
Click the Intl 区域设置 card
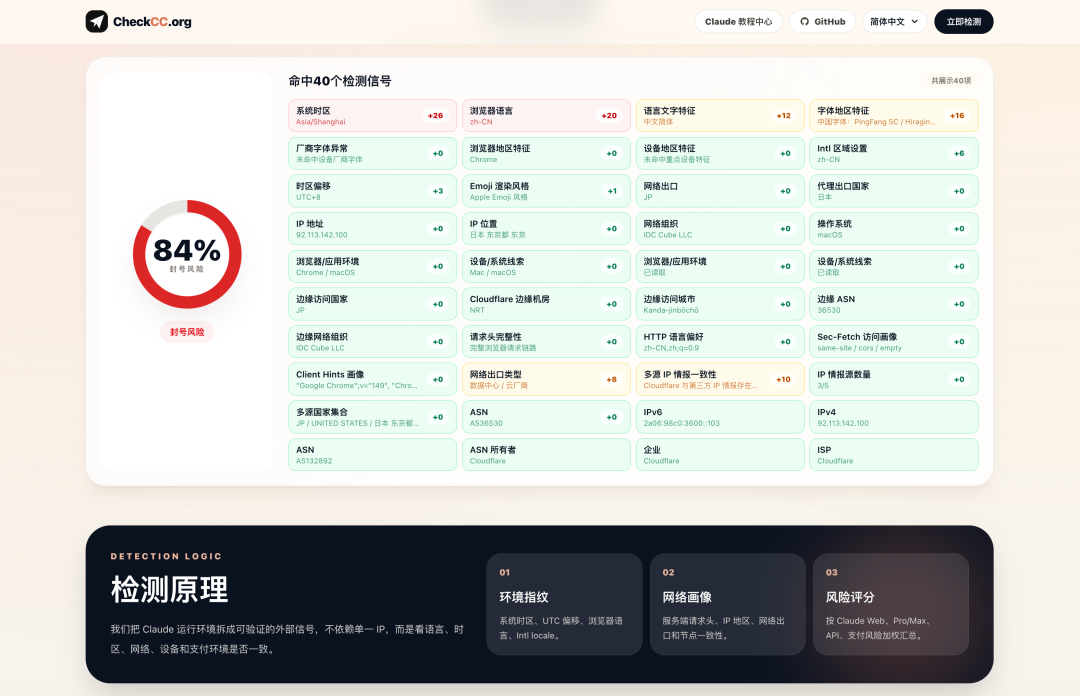[893, 153]
